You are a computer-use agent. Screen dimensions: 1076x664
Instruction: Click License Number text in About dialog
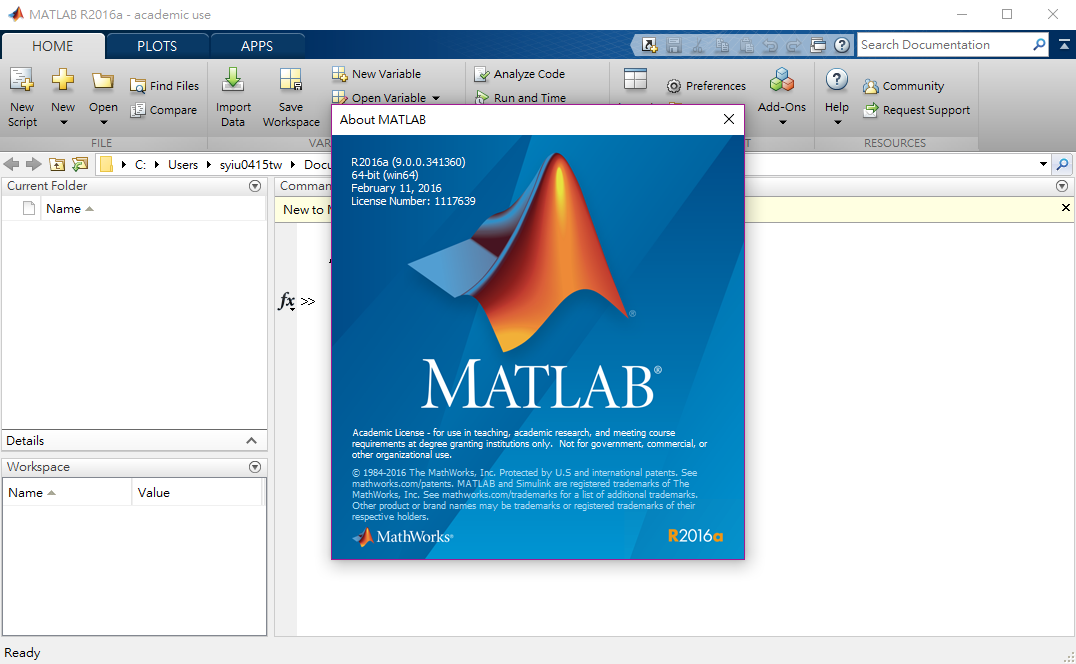pos(413,201)
